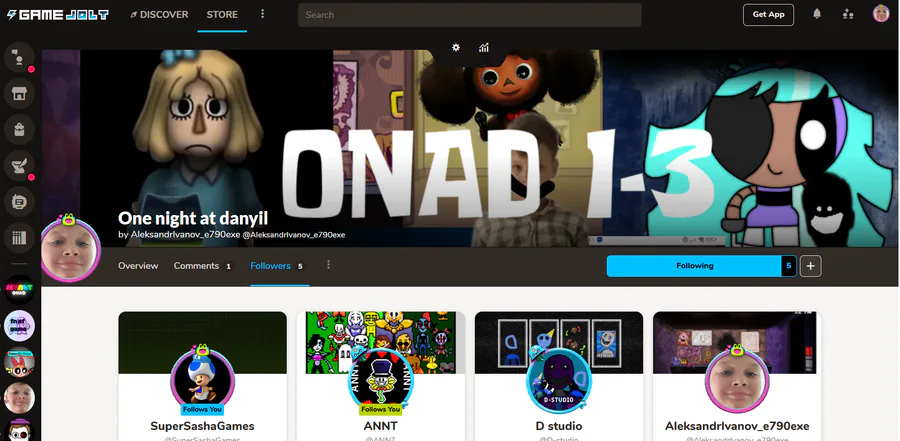Open the child face community icon in sidebar
This screenshot has width=900, height=441.
tap(20, 399)
